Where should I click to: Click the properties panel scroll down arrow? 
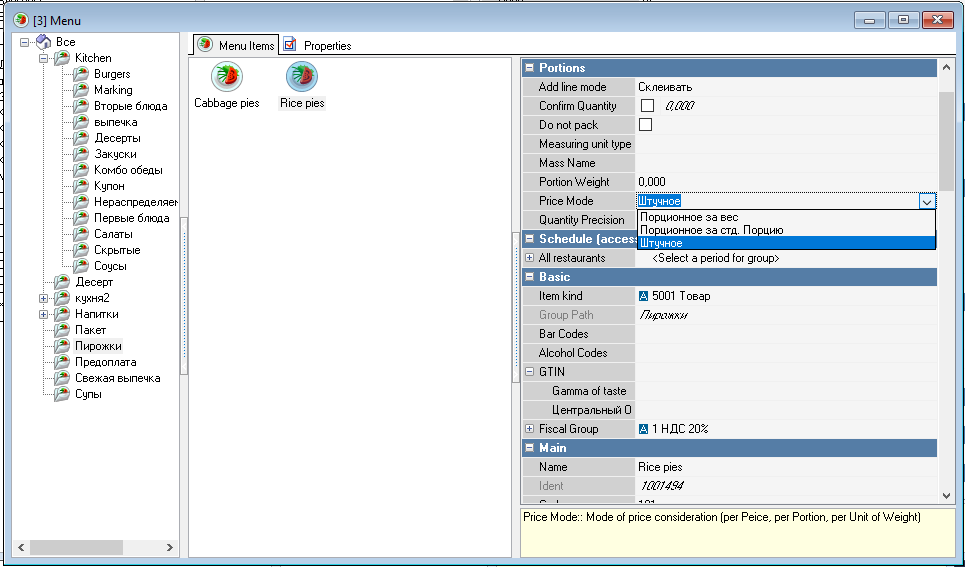(946, 494)
